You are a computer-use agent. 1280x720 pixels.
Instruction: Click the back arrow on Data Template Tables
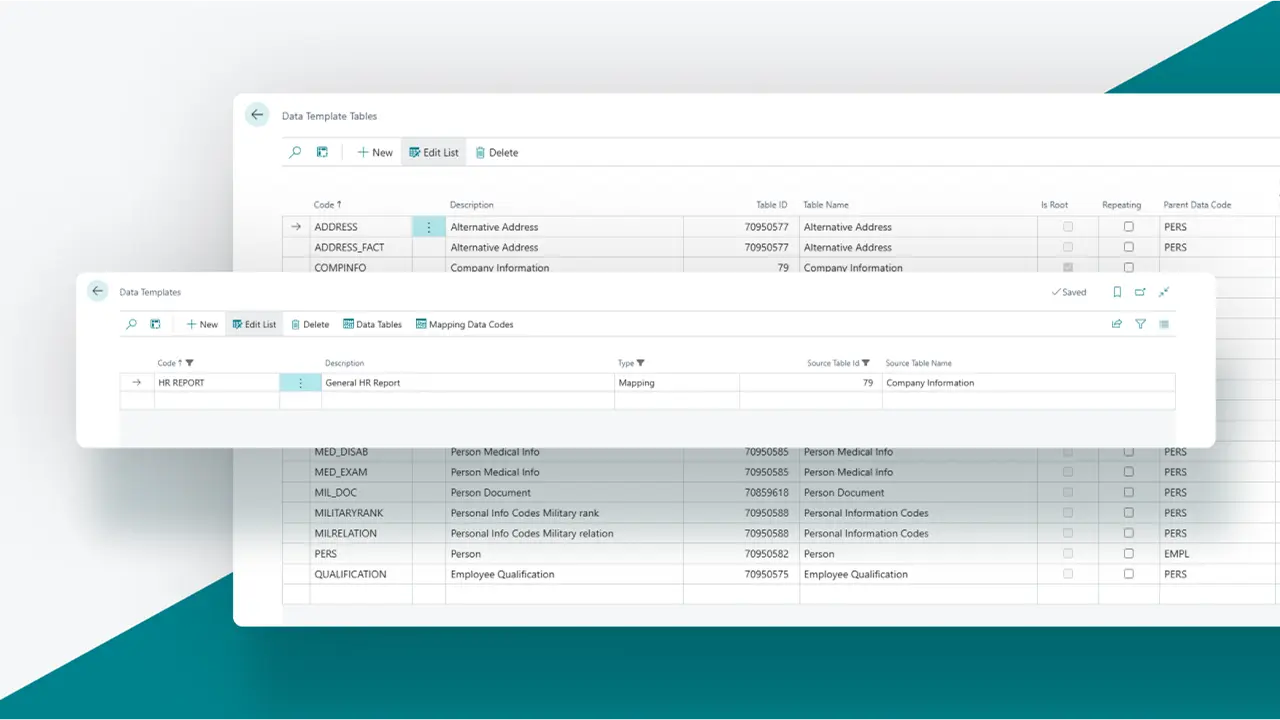[257, 114]
